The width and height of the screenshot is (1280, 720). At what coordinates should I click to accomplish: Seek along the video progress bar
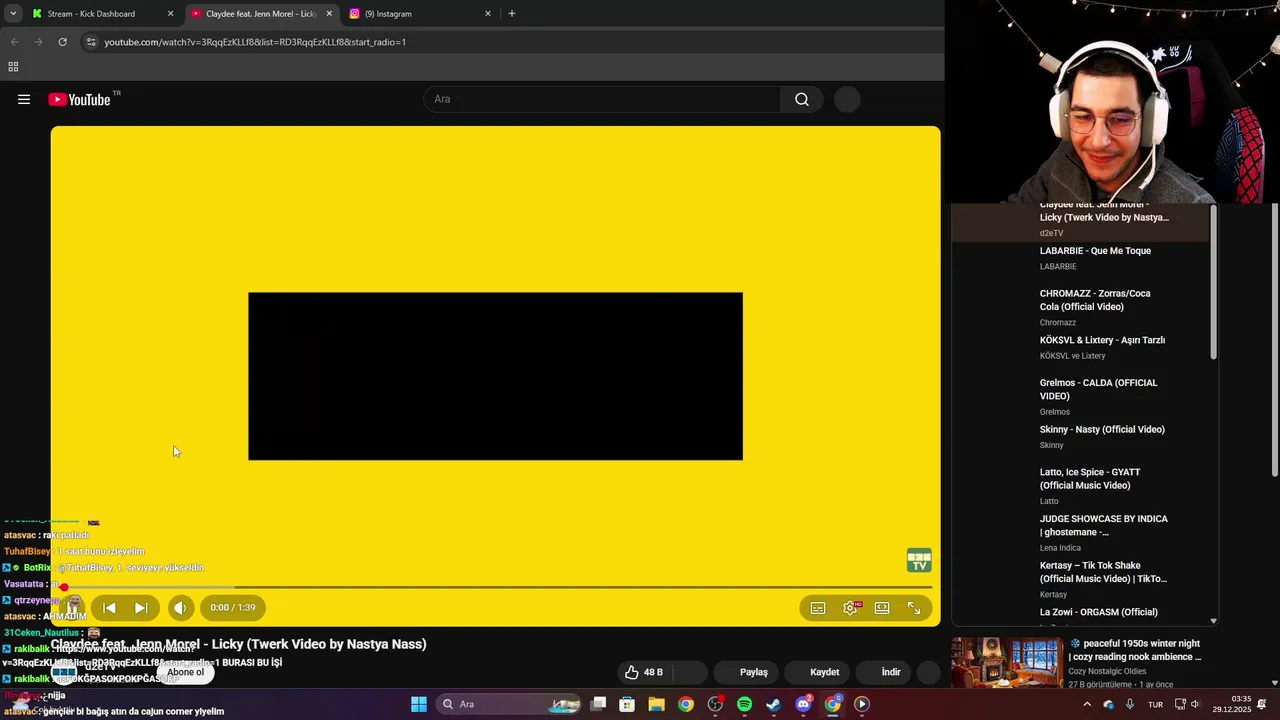point(495,587)
